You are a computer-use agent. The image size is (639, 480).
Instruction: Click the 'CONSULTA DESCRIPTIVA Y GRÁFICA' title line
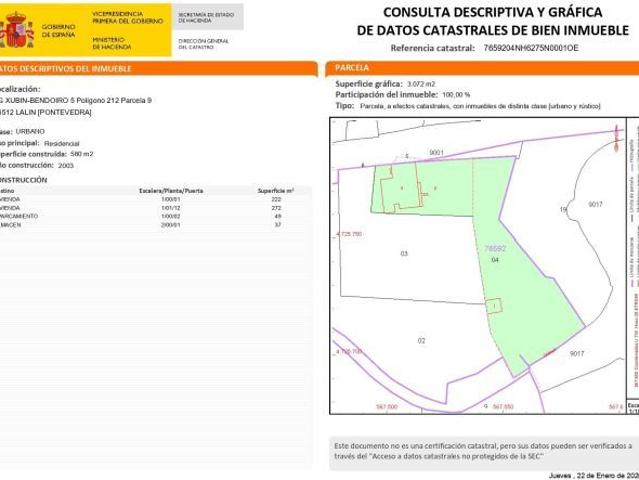coord(493,12)
